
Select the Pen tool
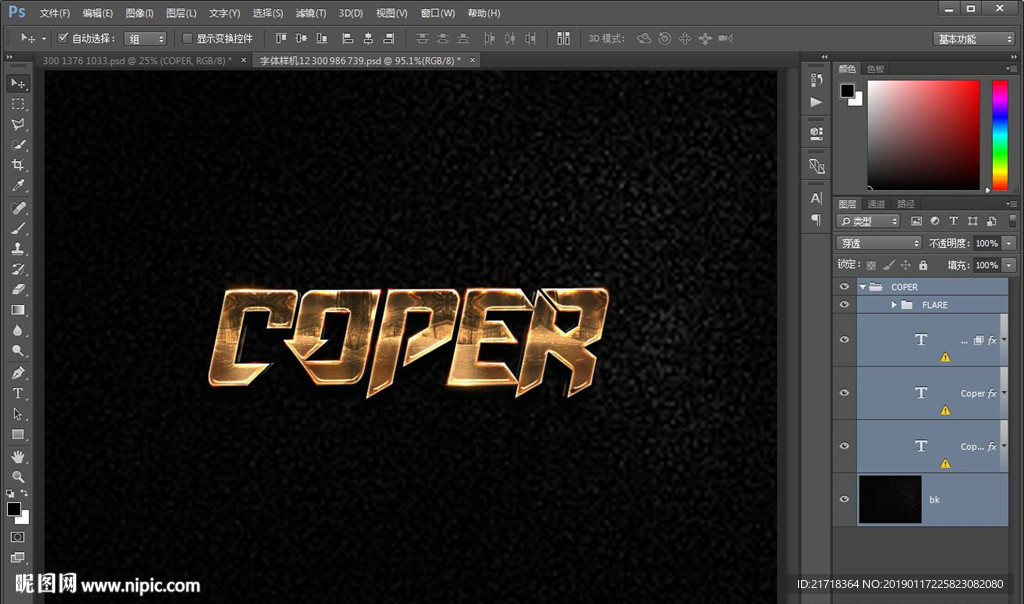[x=18, y=373]
